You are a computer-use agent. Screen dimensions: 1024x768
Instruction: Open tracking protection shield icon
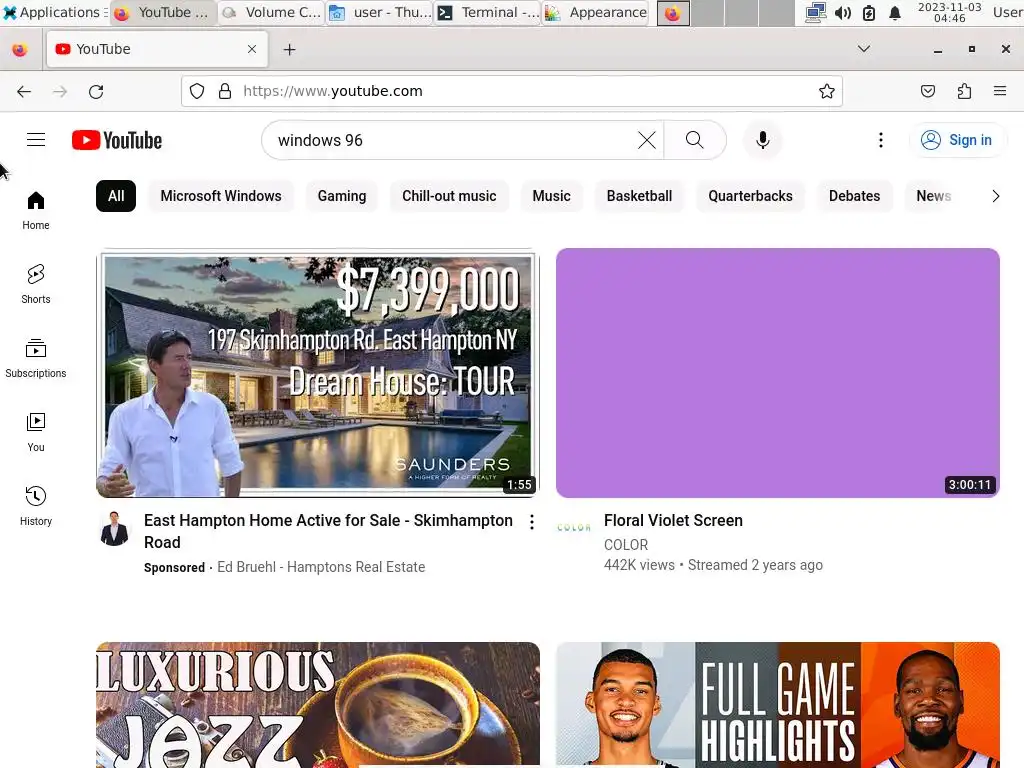(197, 91)
